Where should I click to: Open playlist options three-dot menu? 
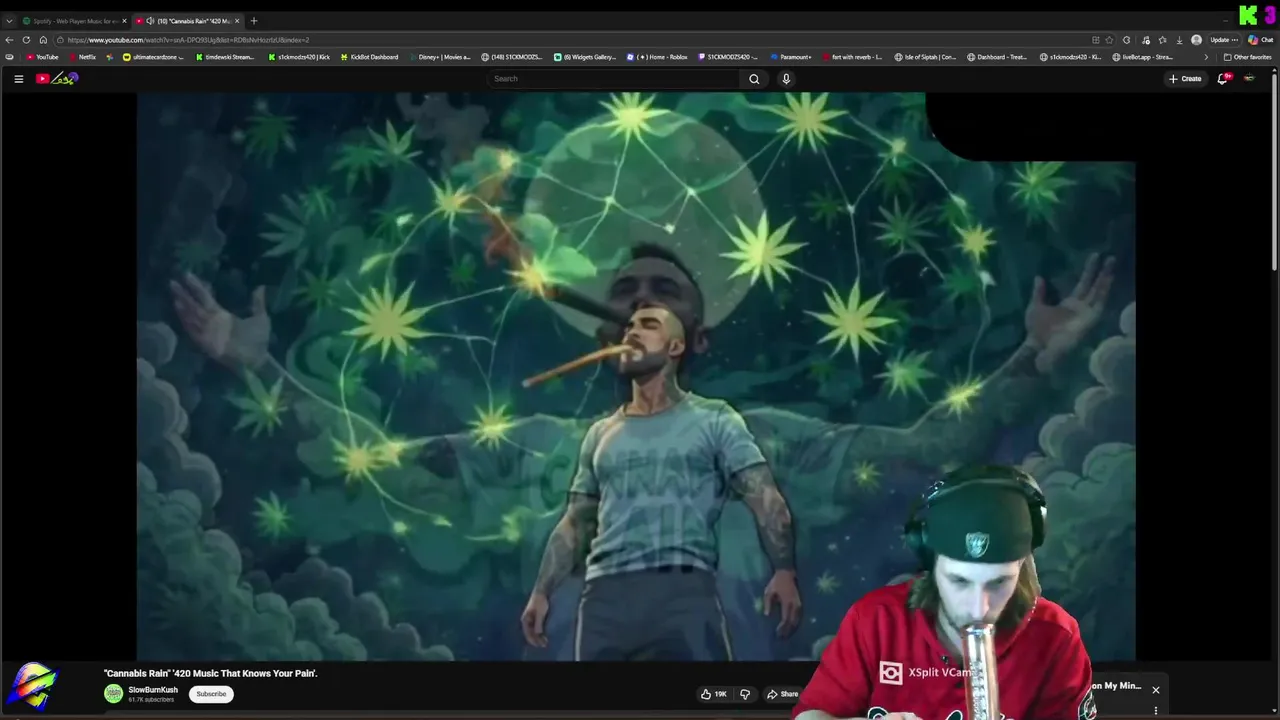(x=1156, y=711)
